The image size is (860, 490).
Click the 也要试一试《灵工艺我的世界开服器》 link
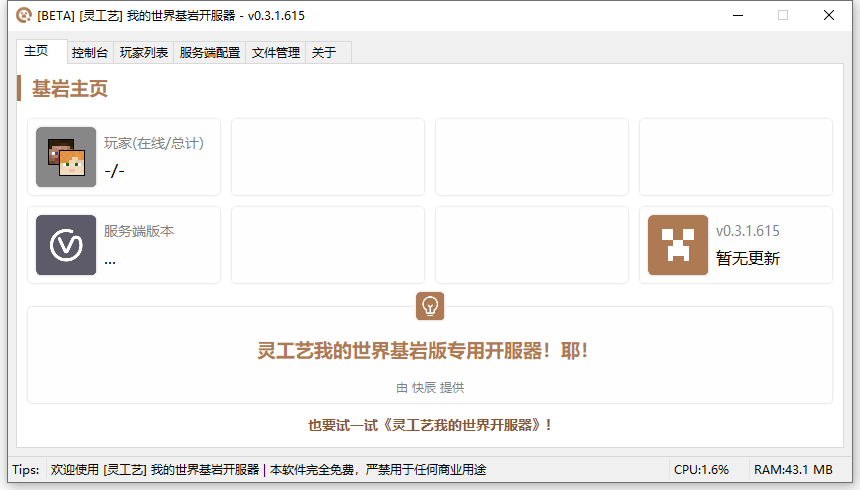430,425
